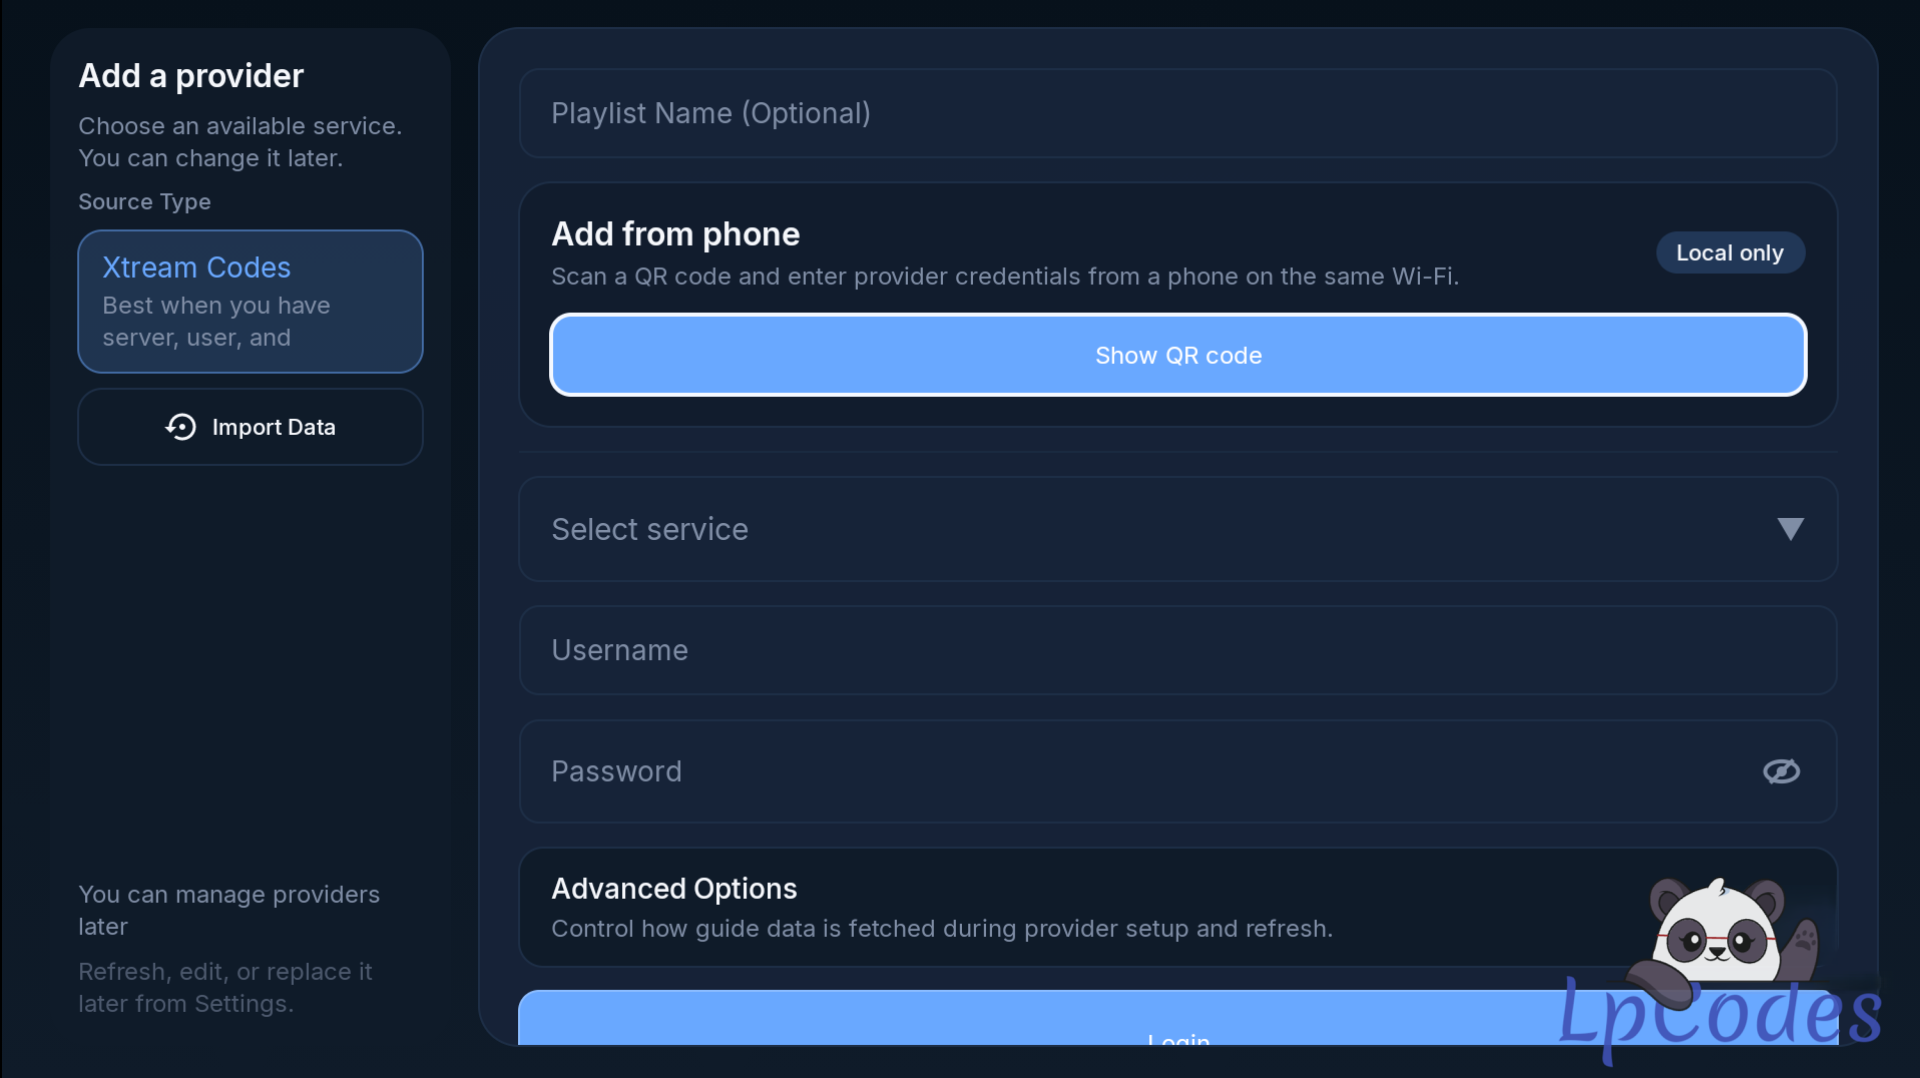
Task: Click the Login button
Action: click(x=1178, y=1018)
